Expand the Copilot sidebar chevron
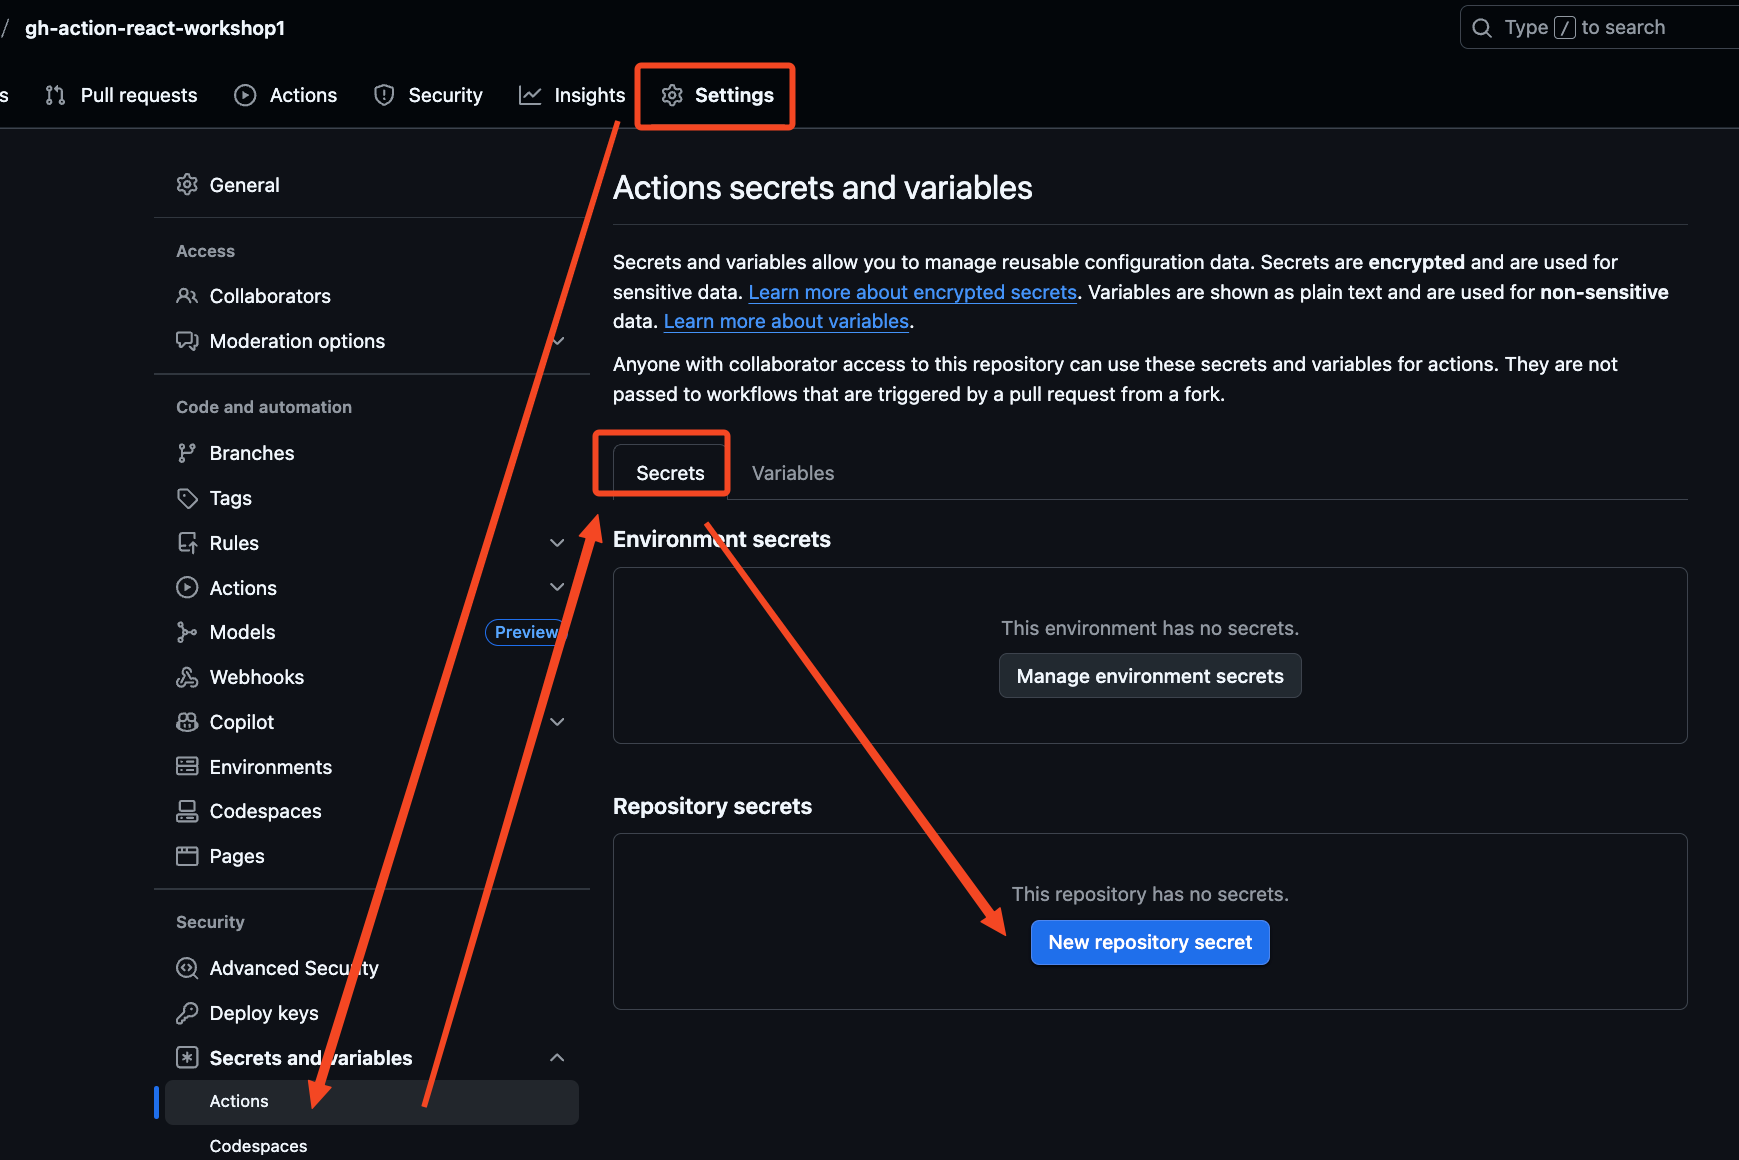 click(x=557, y=722)
